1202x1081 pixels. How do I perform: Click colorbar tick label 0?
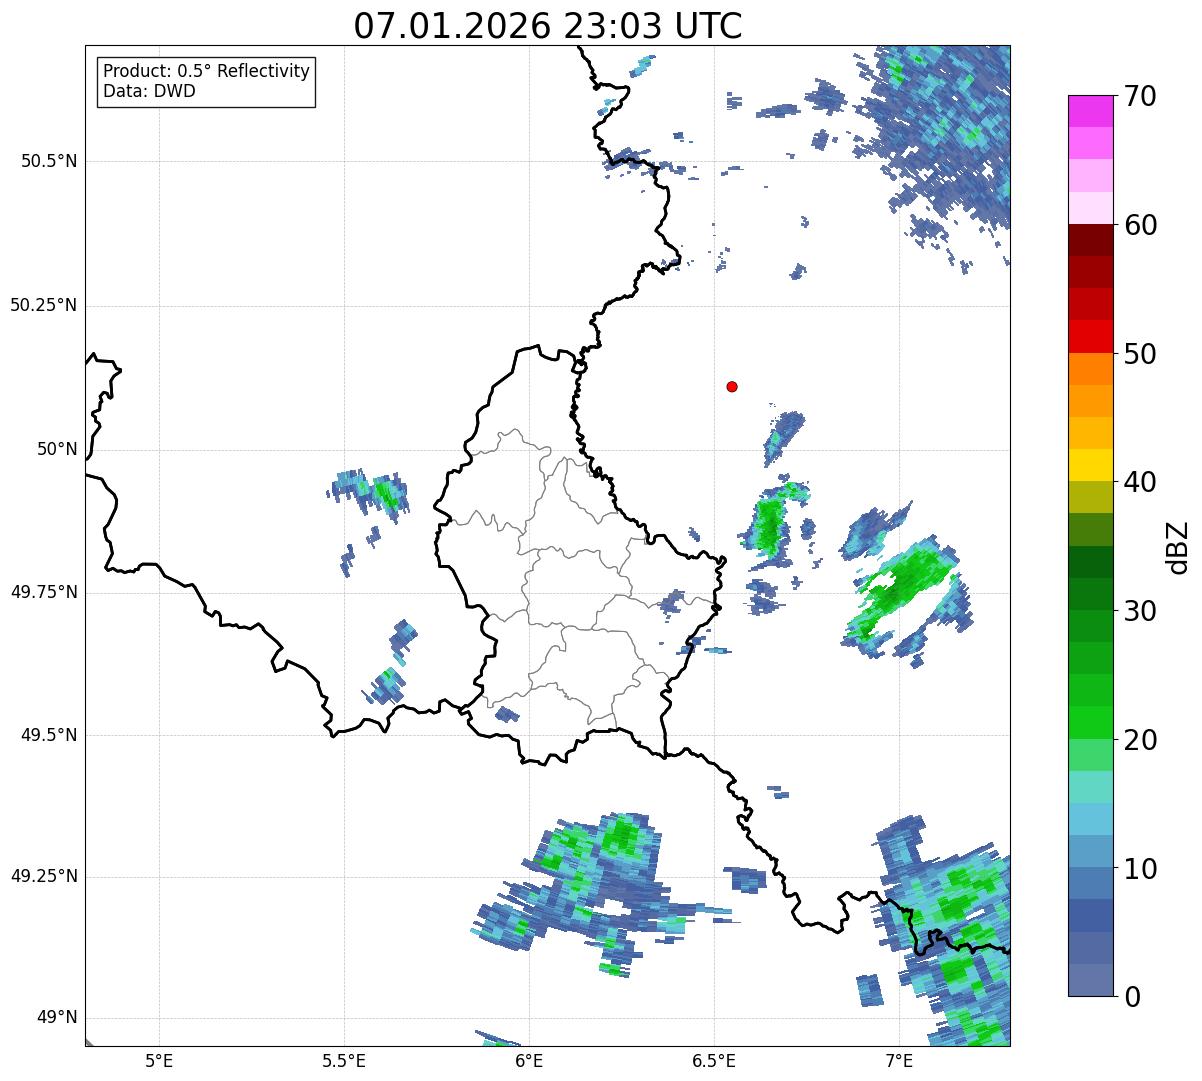(x=1131, y=997)
